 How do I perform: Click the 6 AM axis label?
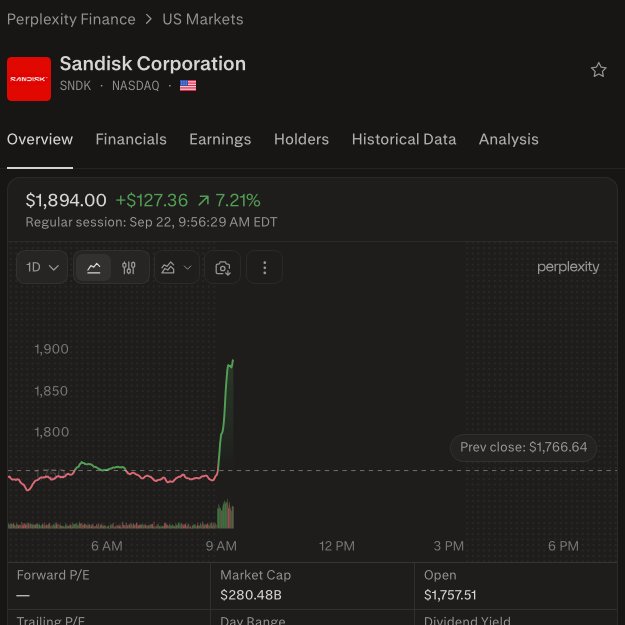[107, 546]
